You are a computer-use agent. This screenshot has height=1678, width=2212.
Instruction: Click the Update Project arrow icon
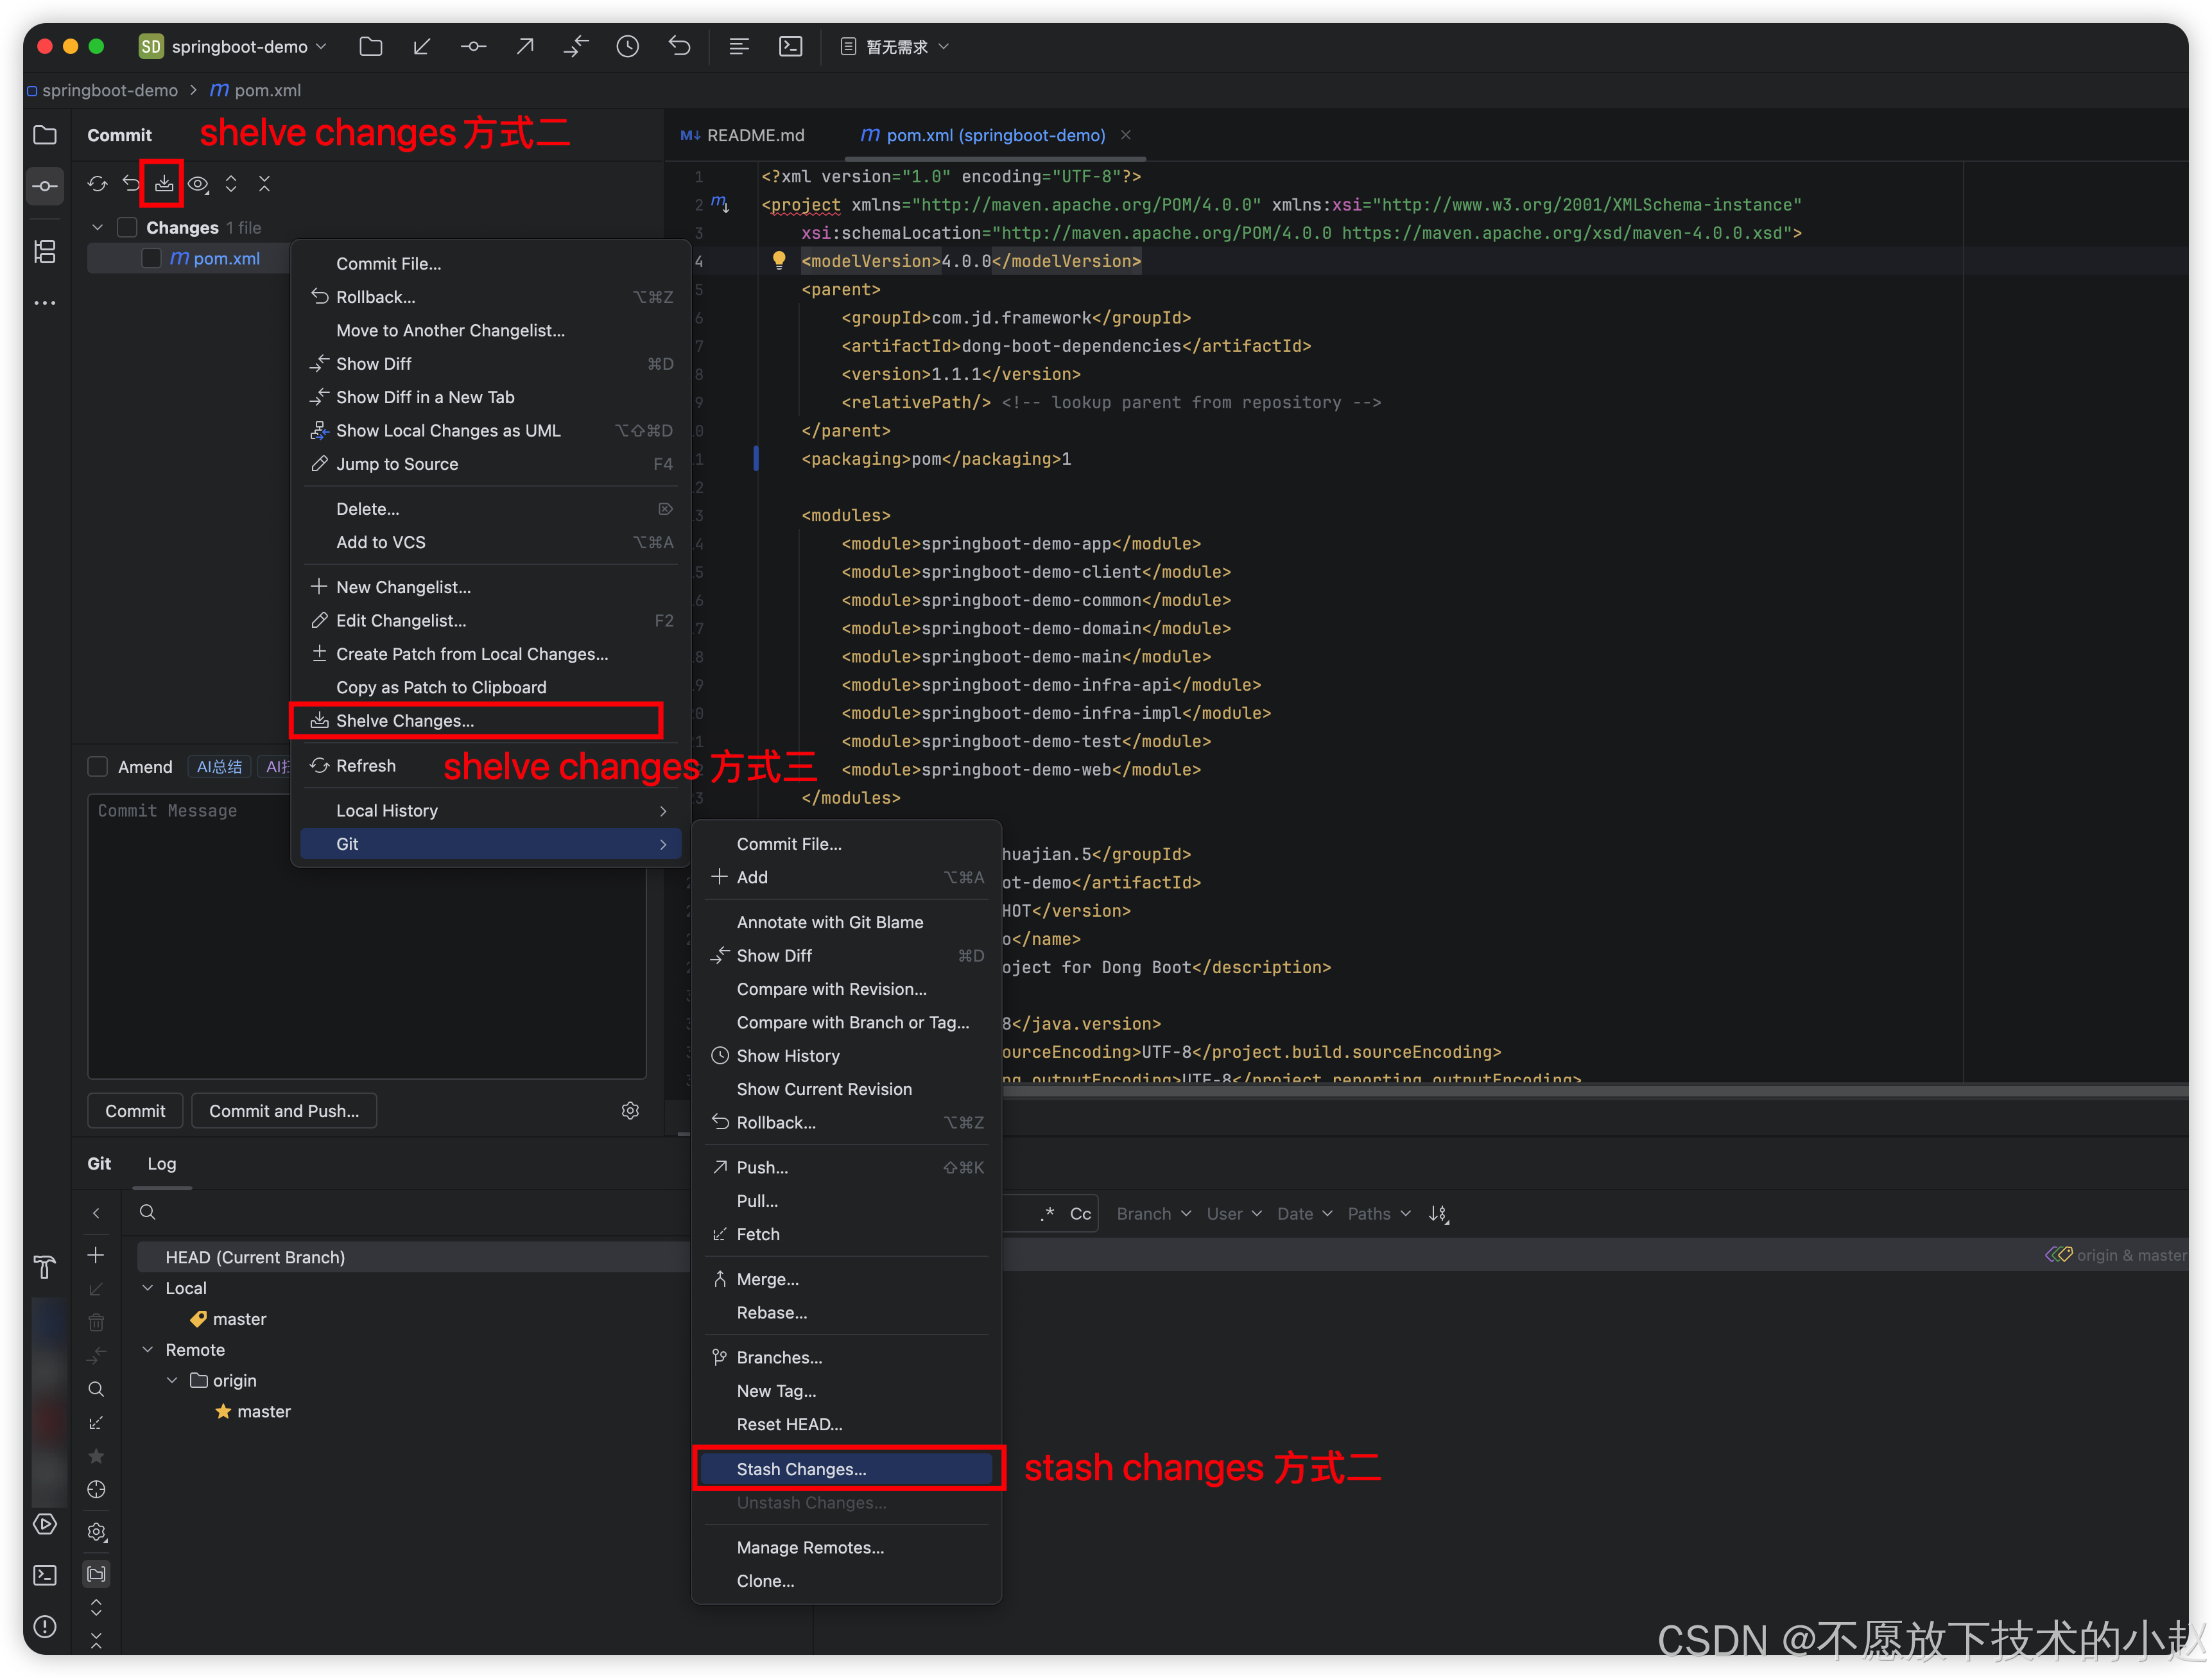point(422,46)
